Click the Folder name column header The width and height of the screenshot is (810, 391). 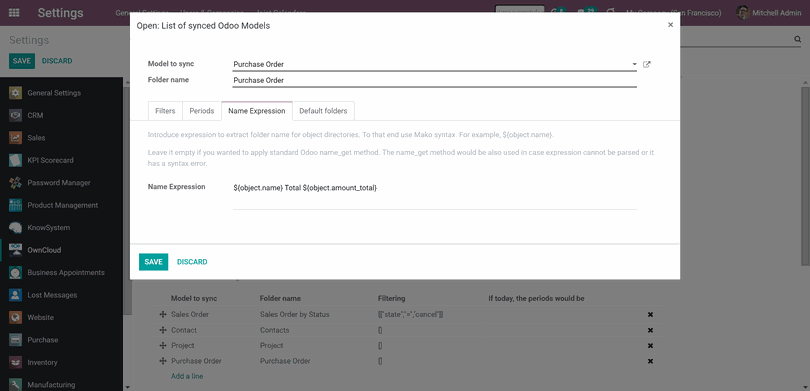click(x=281, y=299)
